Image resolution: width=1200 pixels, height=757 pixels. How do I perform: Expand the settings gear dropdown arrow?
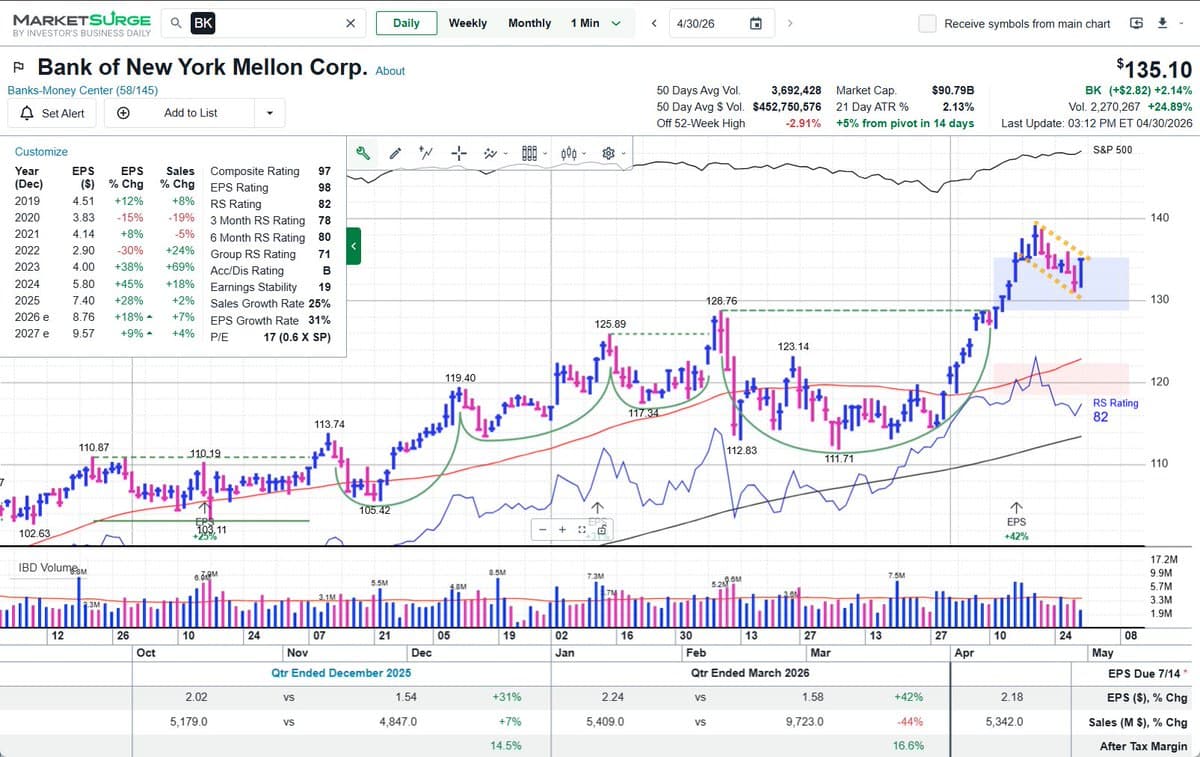click(x=622, y=154)
